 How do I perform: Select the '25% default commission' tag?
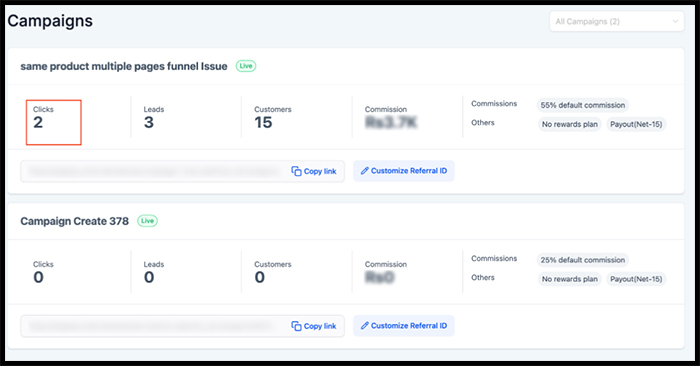[x=583, y=260]
